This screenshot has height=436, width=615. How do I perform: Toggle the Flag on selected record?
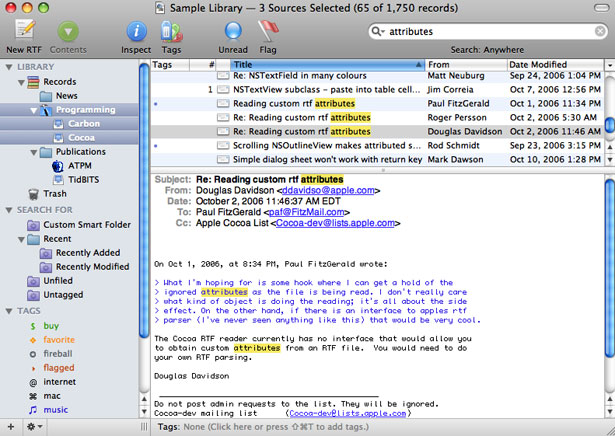click(268, 31)
